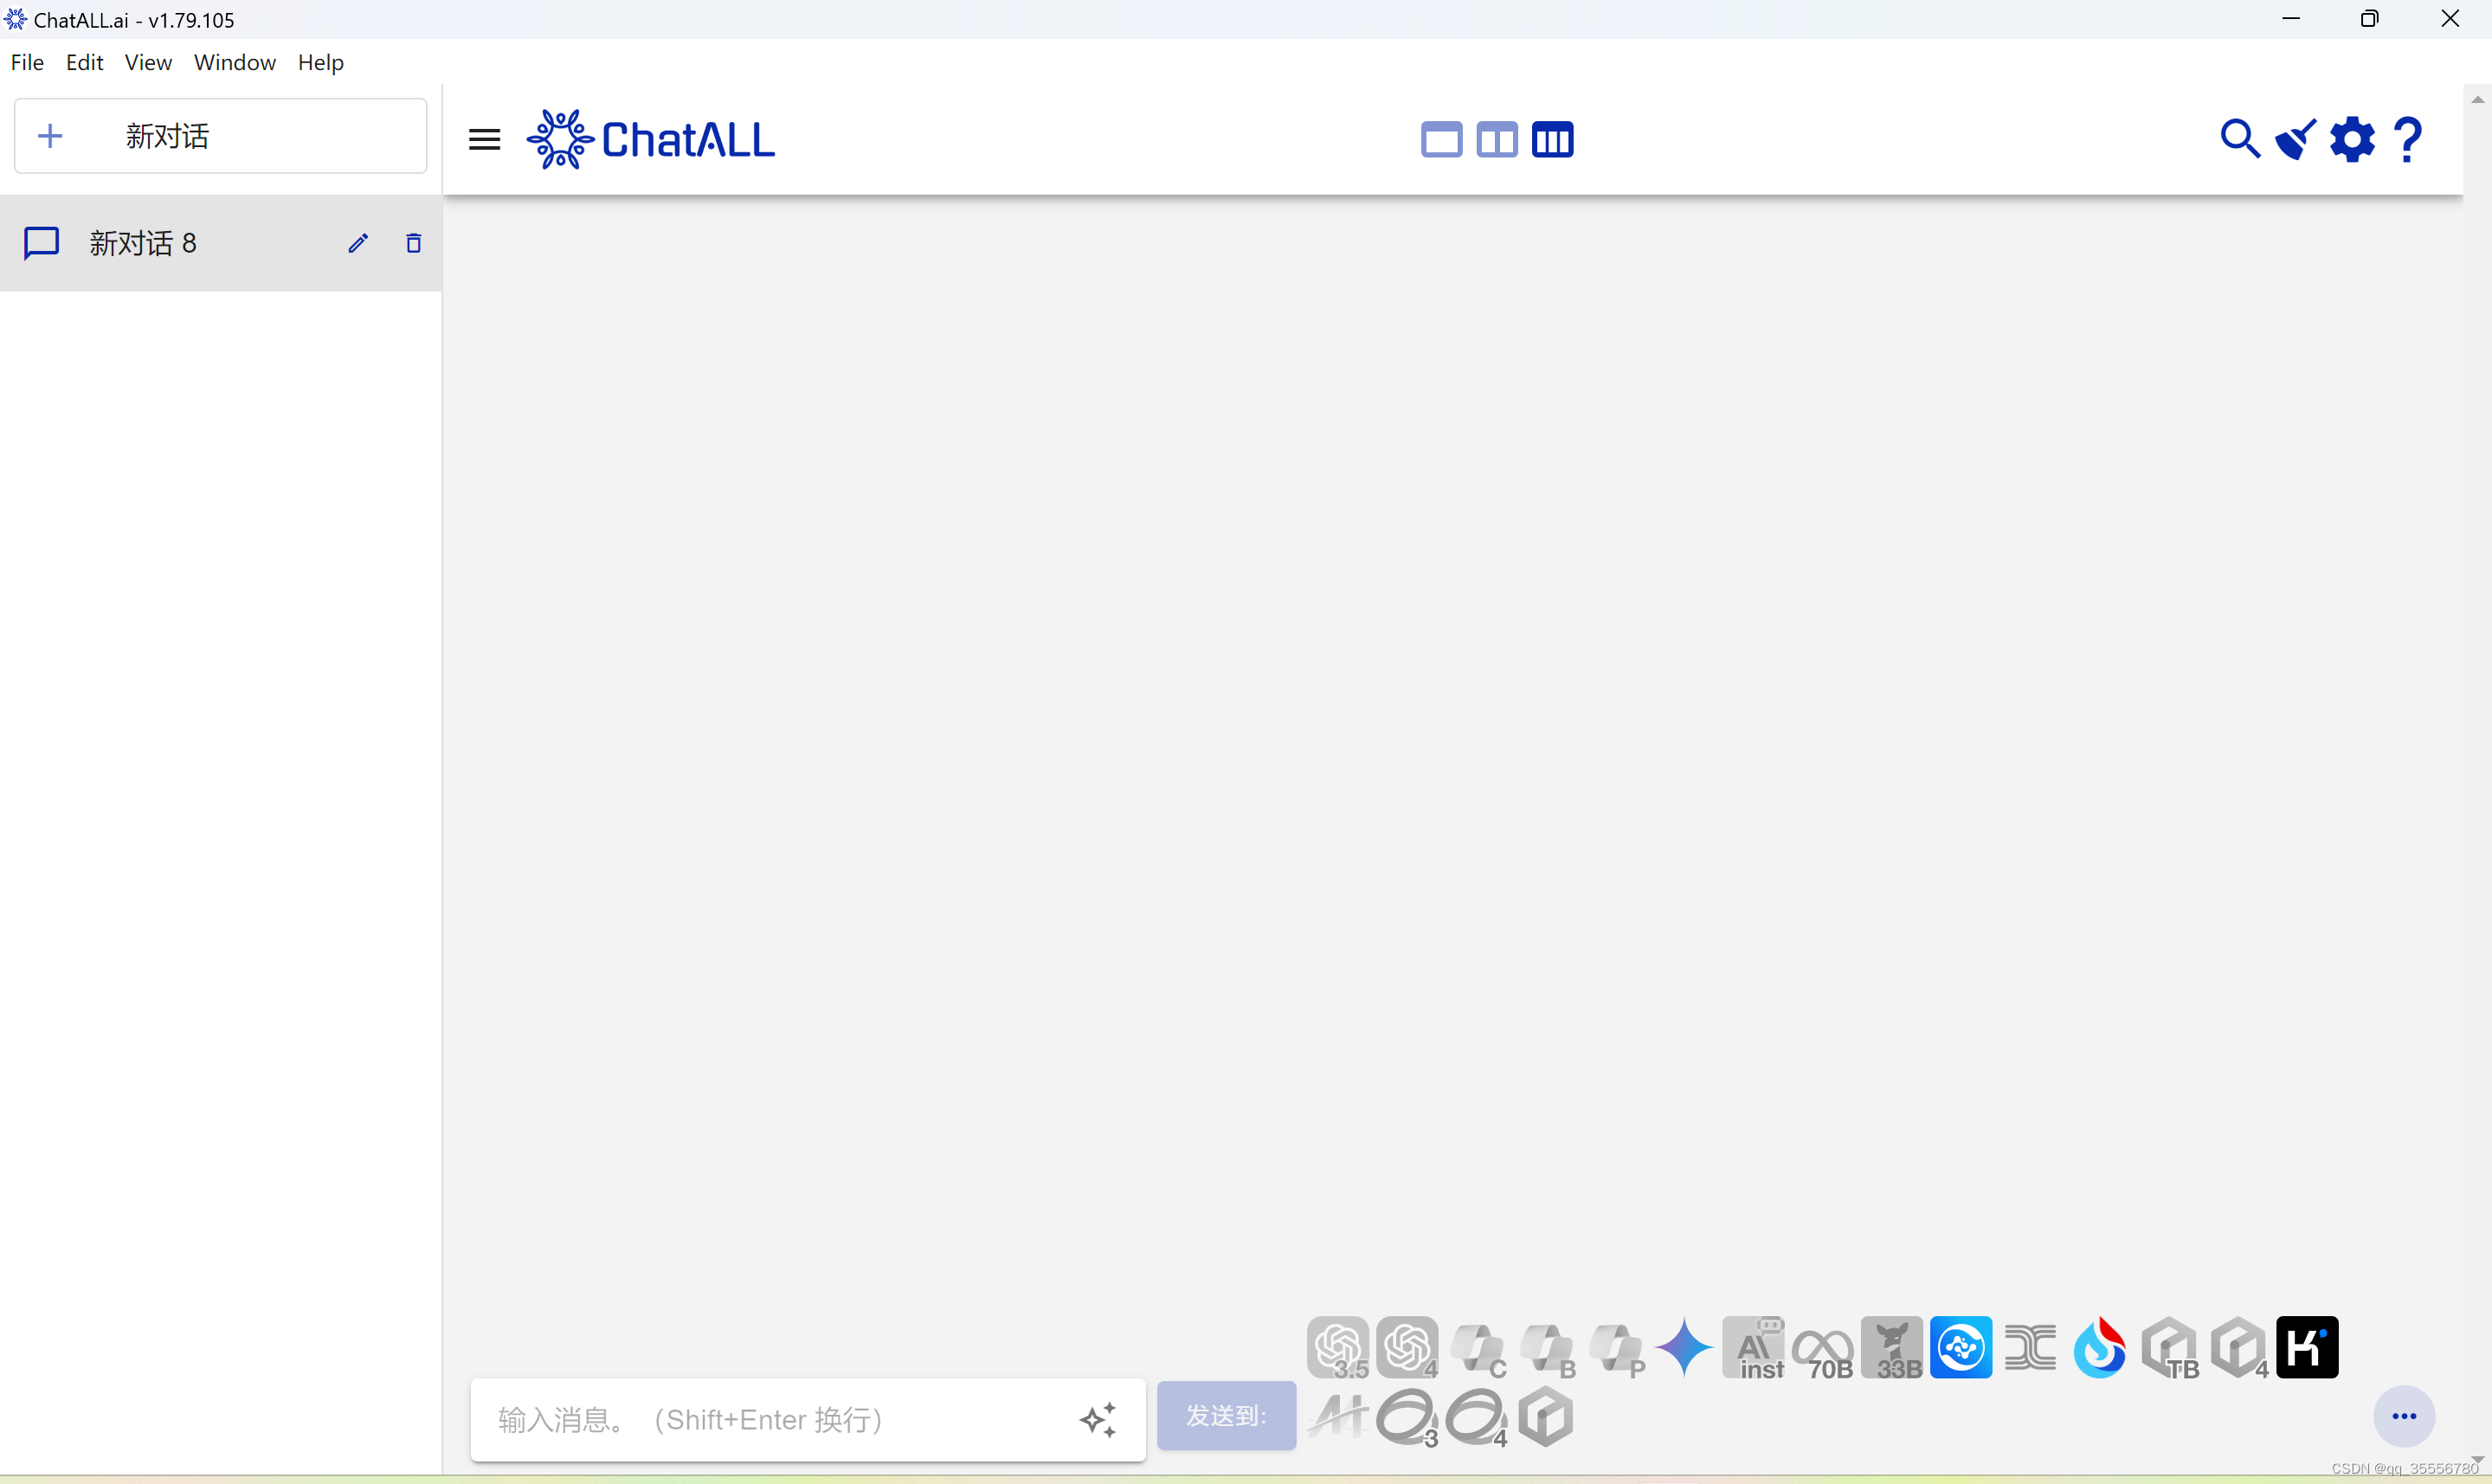Clear all messages with the broom icon

(2295, 140)
